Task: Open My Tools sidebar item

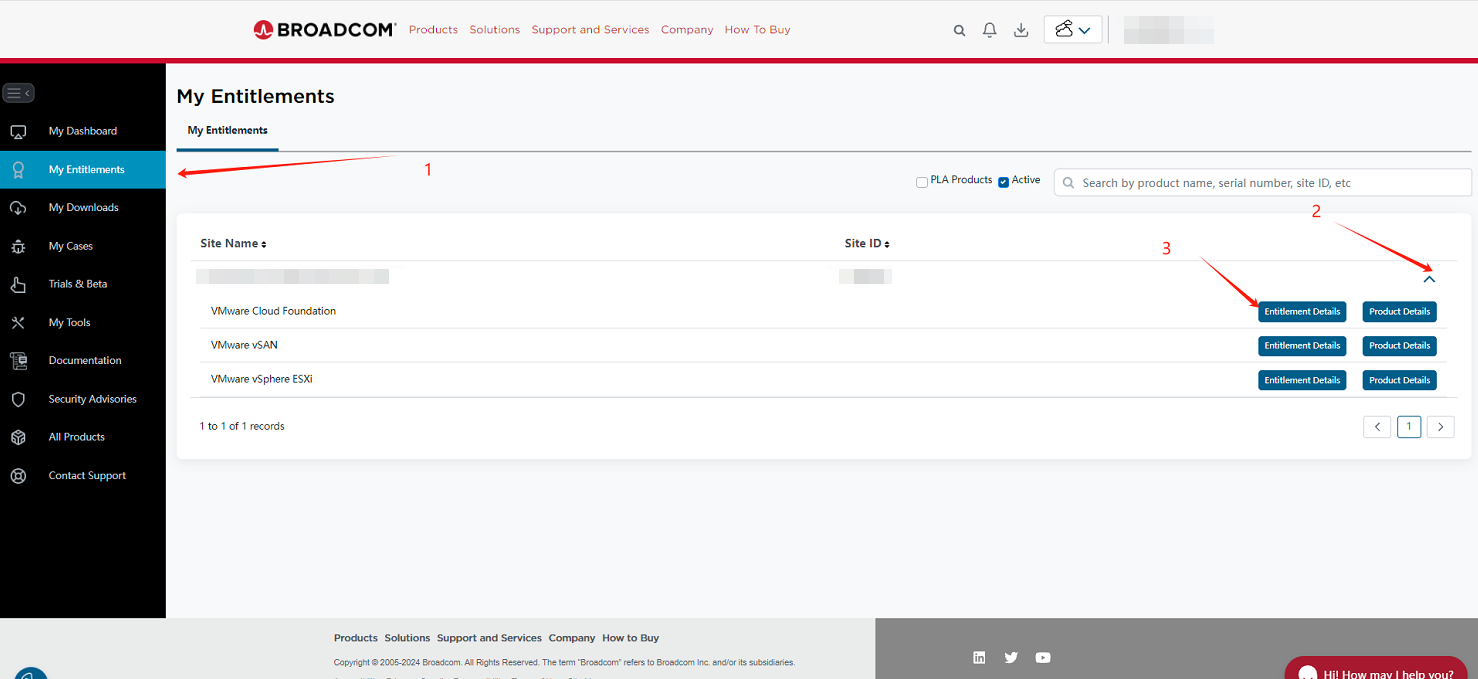Action: pos(83,323)
